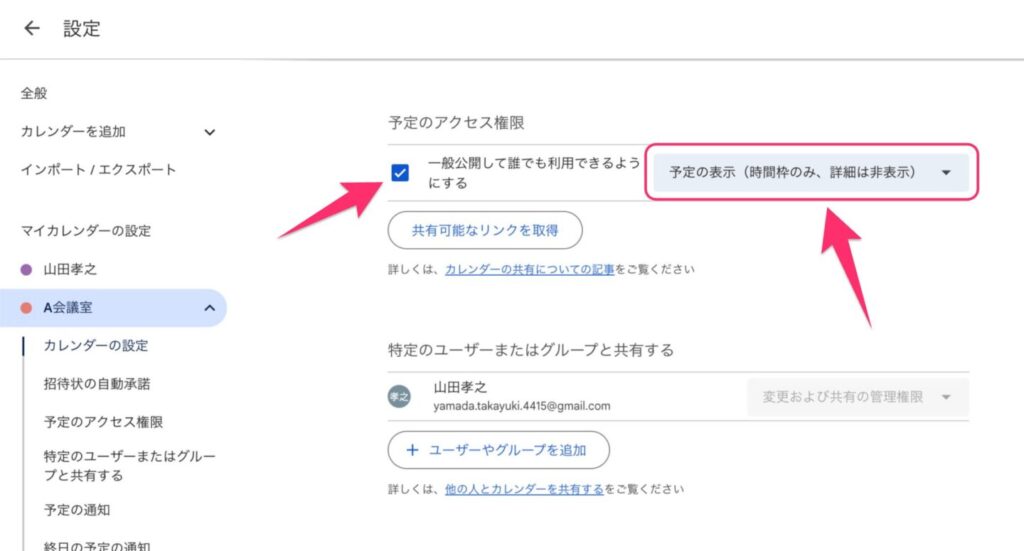
Task: Open カレンダーの共有についての記事 link
Action: 530,269
